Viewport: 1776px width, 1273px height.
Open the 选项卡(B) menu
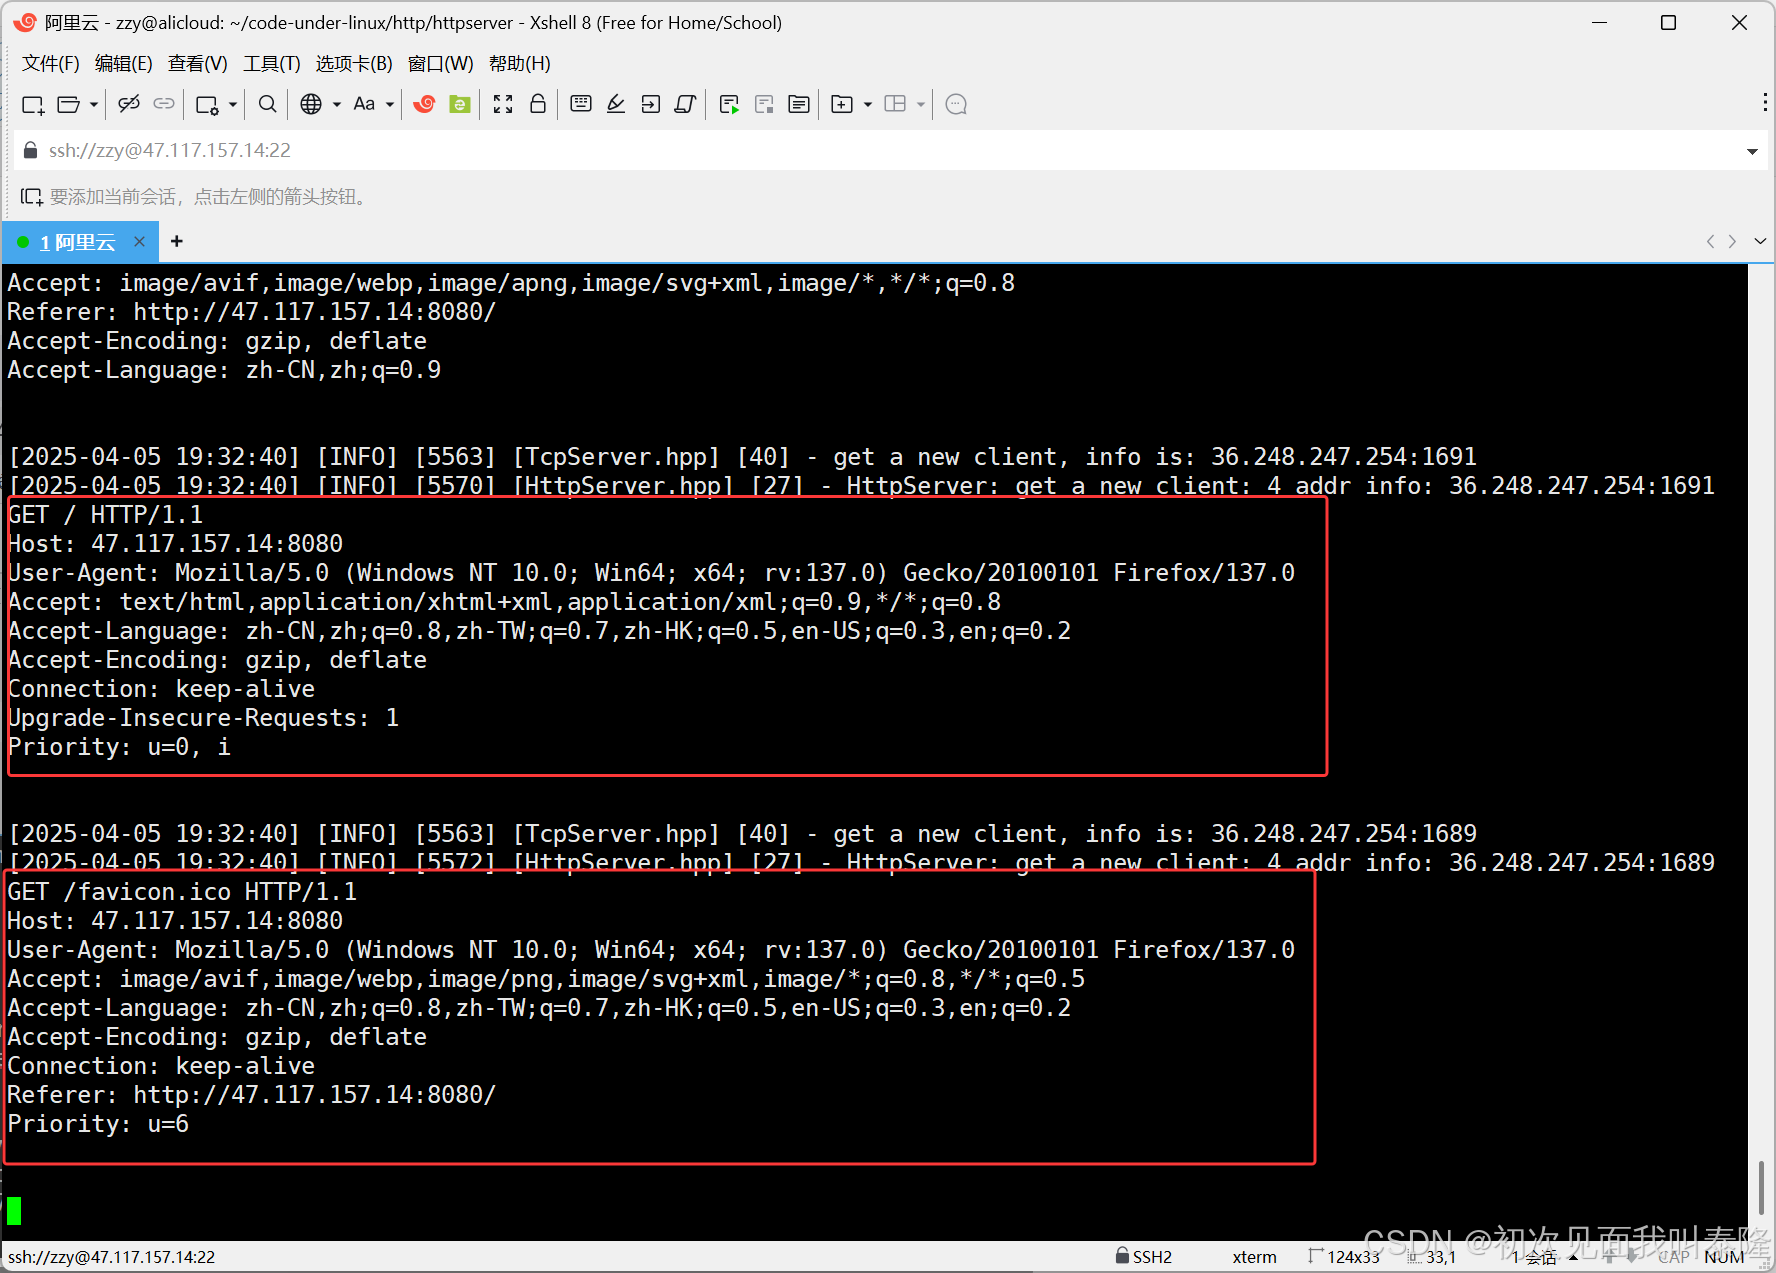point(354,63)
